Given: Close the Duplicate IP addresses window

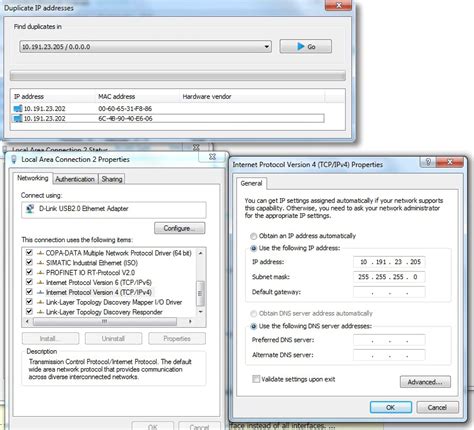Looking at the screenshot, I should tap(338, 5).
